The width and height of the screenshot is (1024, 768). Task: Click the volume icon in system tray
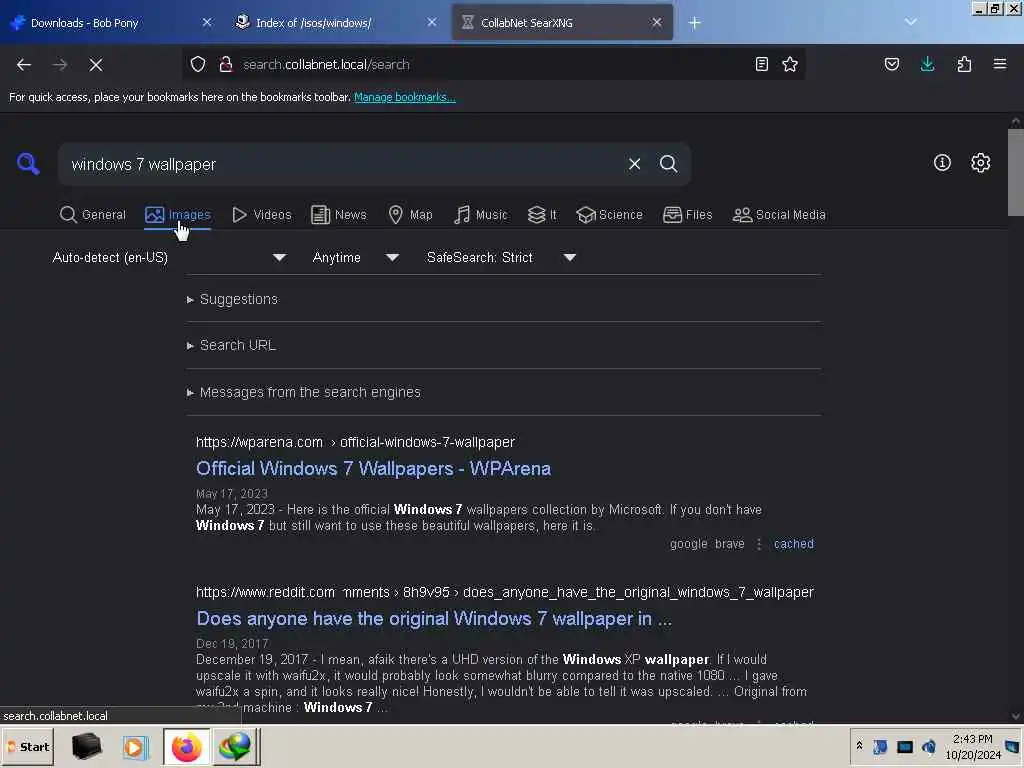coord(929,746)
